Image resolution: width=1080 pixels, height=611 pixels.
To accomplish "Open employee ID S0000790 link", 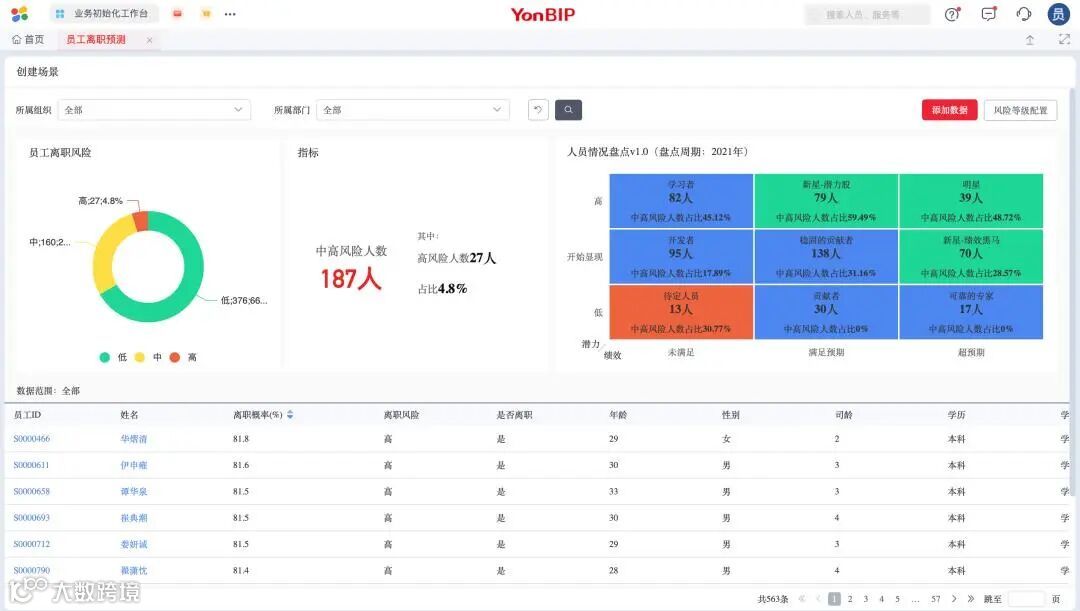I will (x=32, y=570).
